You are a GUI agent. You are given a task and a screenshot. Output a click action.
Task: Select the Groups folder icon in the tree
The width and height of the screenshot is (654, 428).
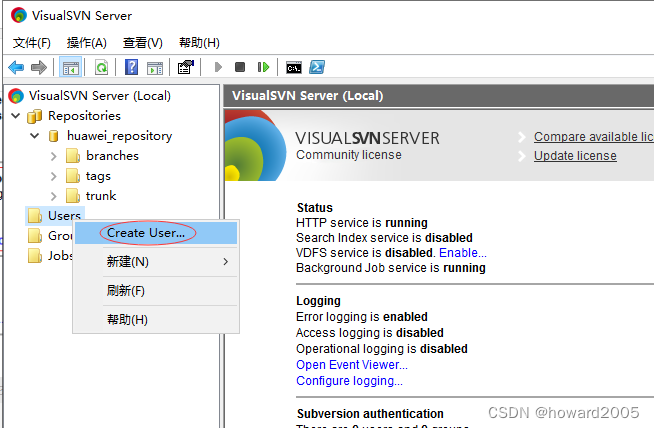coord(35,236)
